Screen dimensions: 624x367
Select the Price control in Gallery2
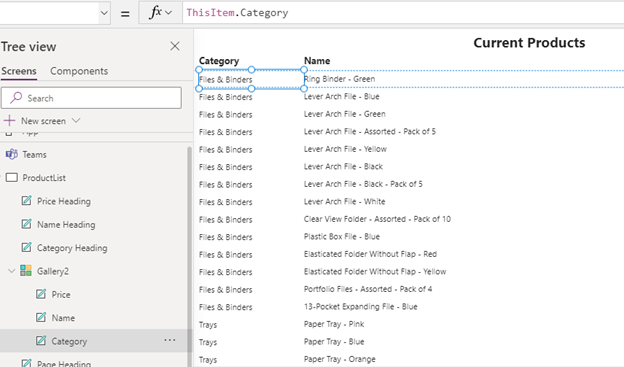pyautogui.click(x=61, y=295)
